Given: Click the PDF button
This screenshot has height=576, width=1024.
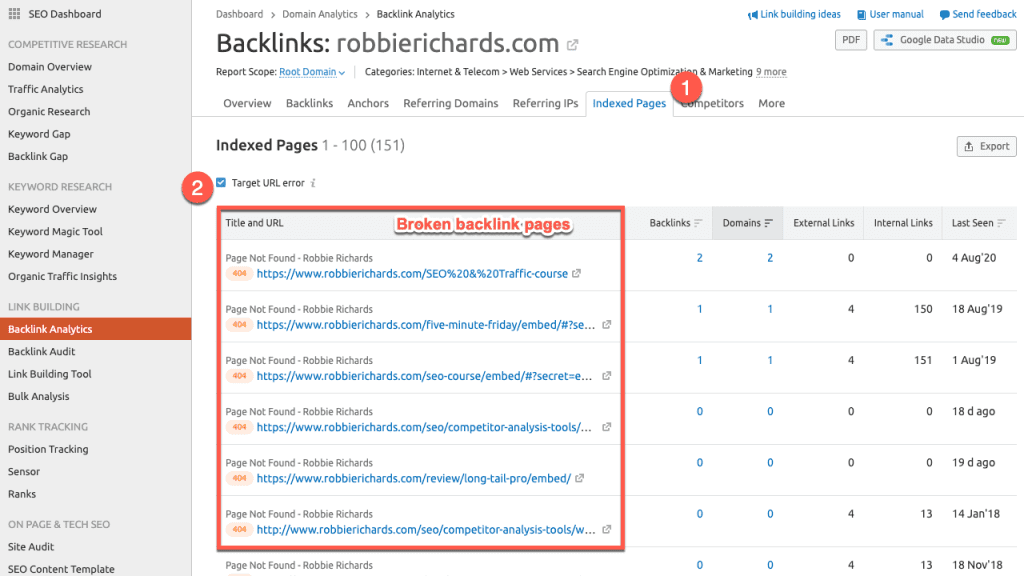Looking at the screenshot, I should coord(850,40).
